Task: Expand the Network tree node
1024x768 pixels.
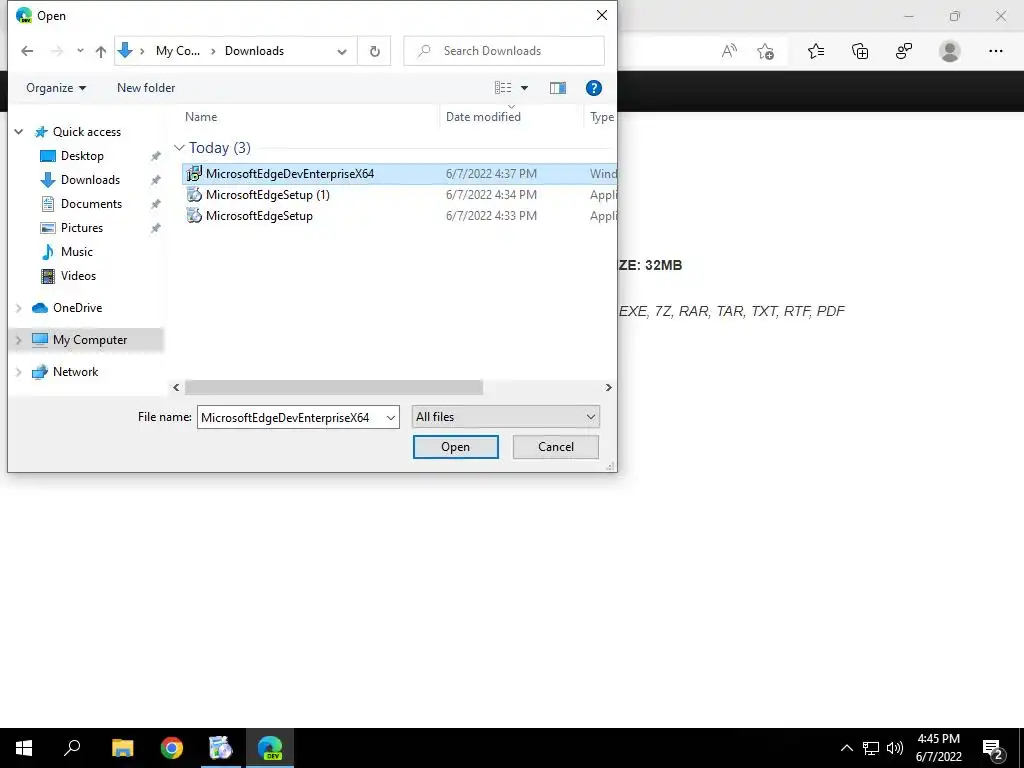Action: (x=19, y=372)
